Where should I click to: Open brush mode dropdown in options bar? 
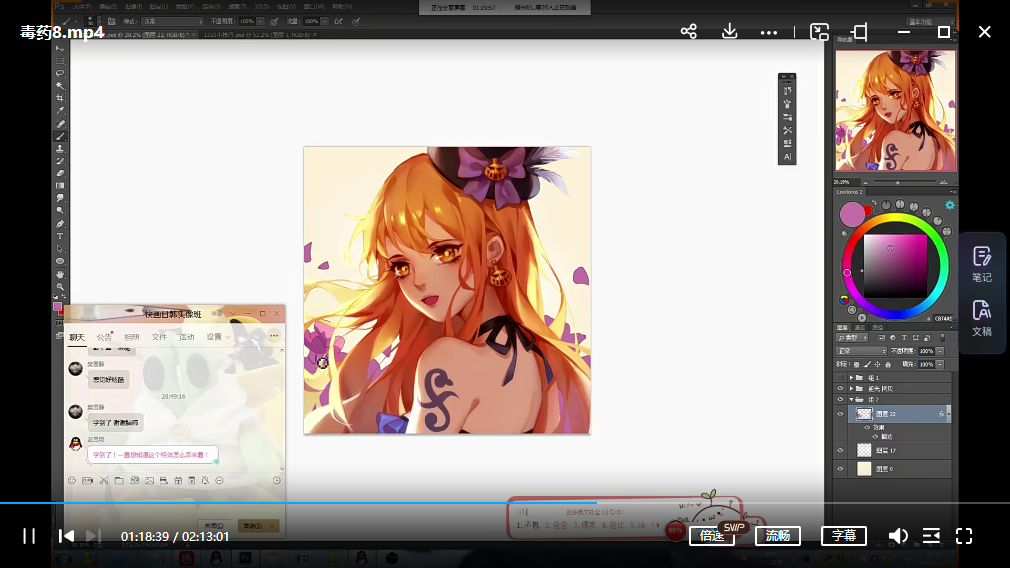[172, 21]
